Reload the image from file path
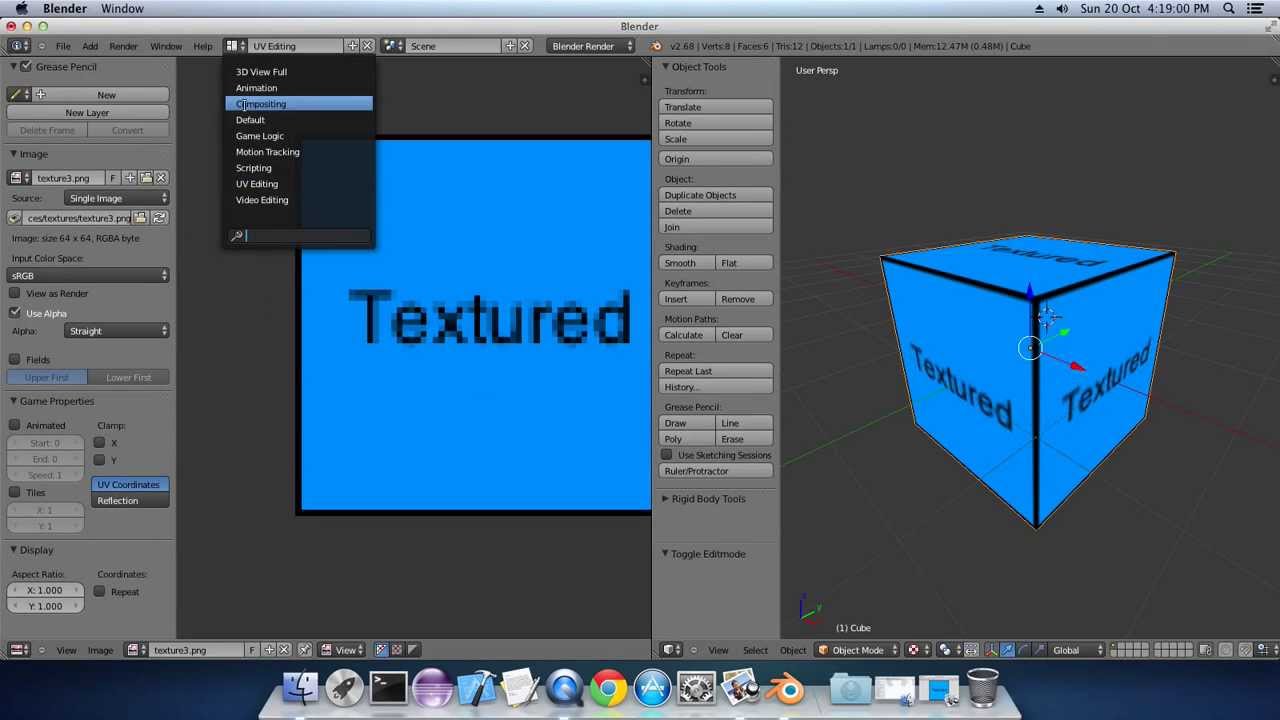1280x720 pixels. 160,218
